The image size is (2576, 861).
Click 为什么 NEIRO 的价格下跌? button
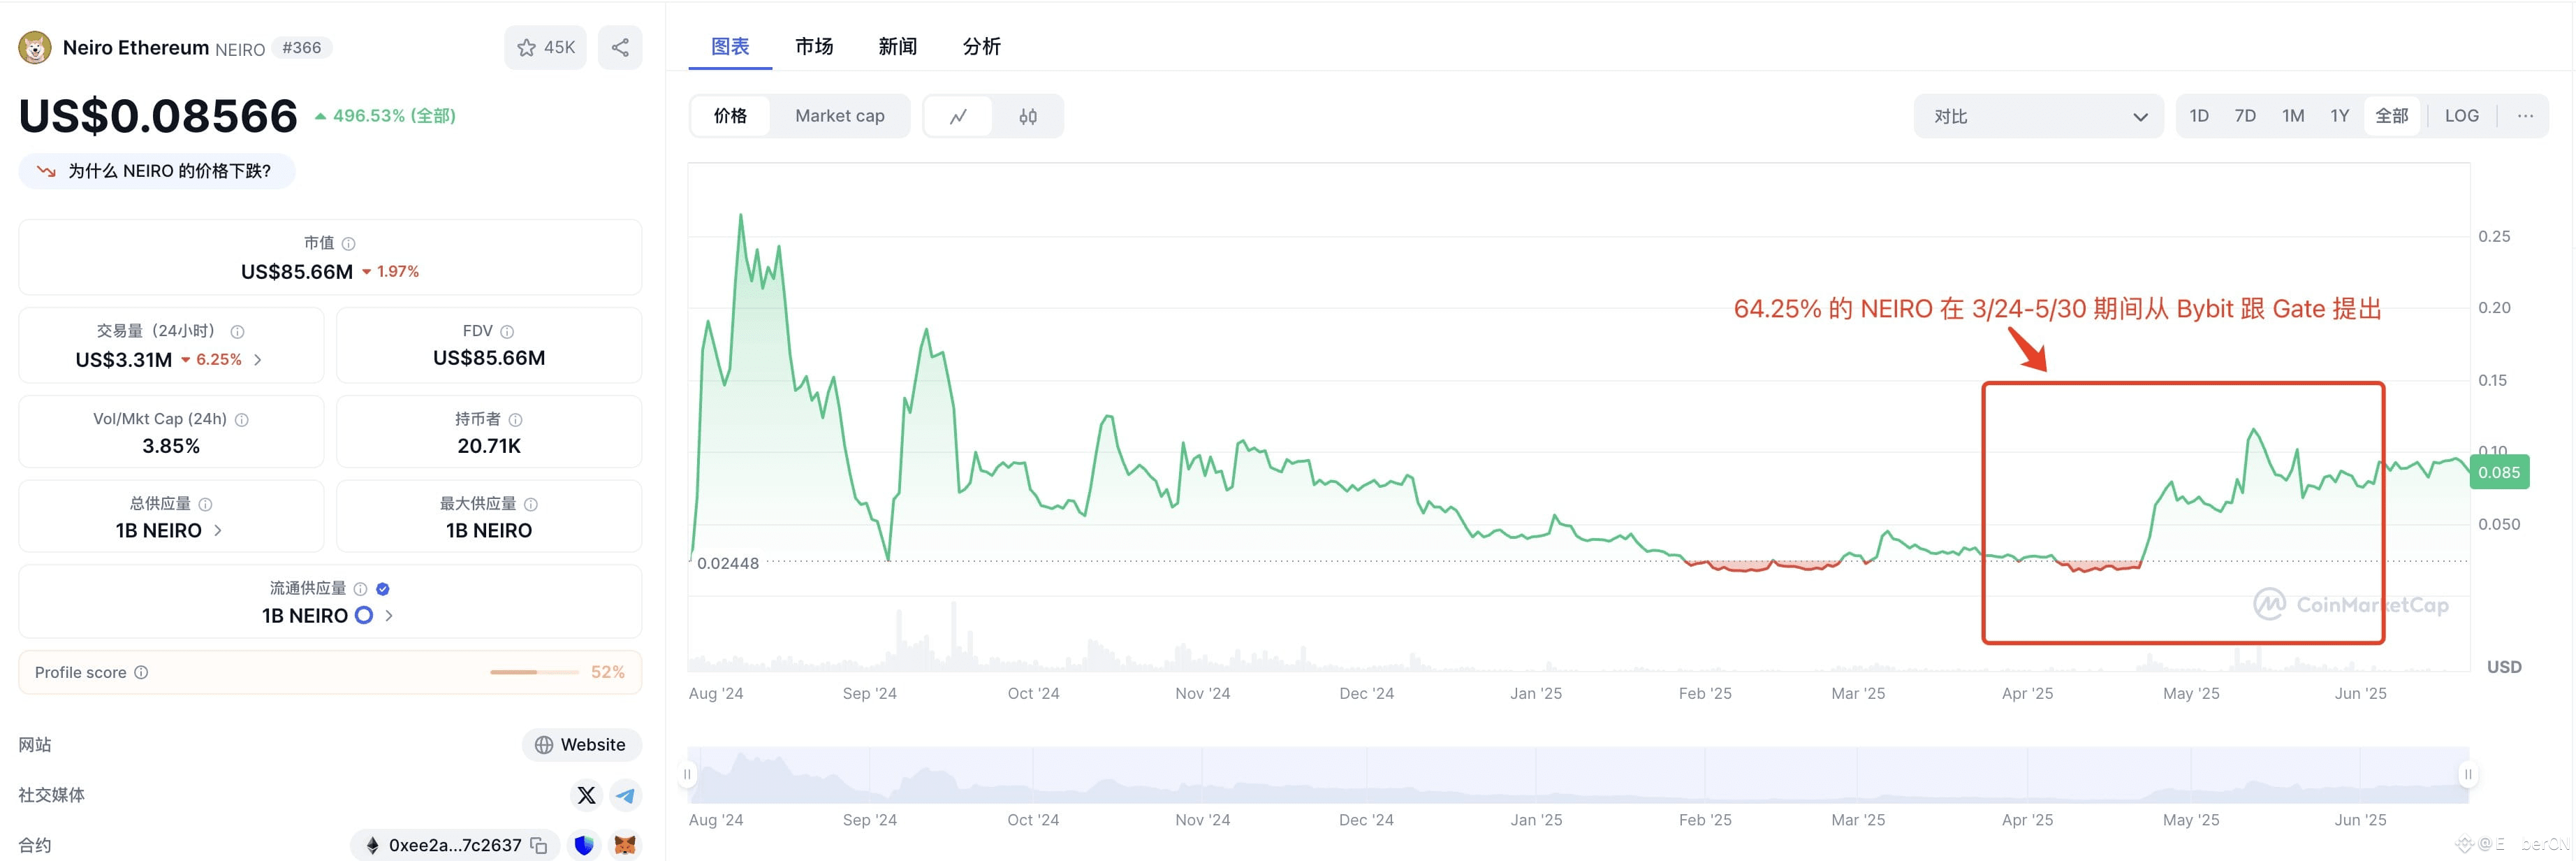[x=157, y=171]
